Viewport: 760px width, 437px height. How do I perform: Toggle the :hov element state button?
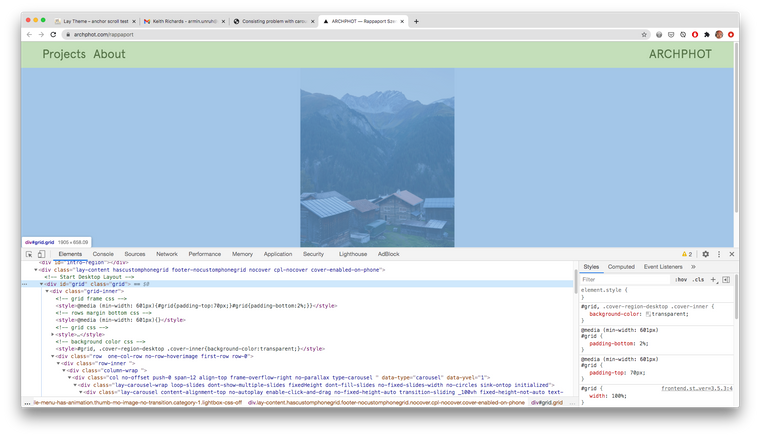(x=681, y=280)
